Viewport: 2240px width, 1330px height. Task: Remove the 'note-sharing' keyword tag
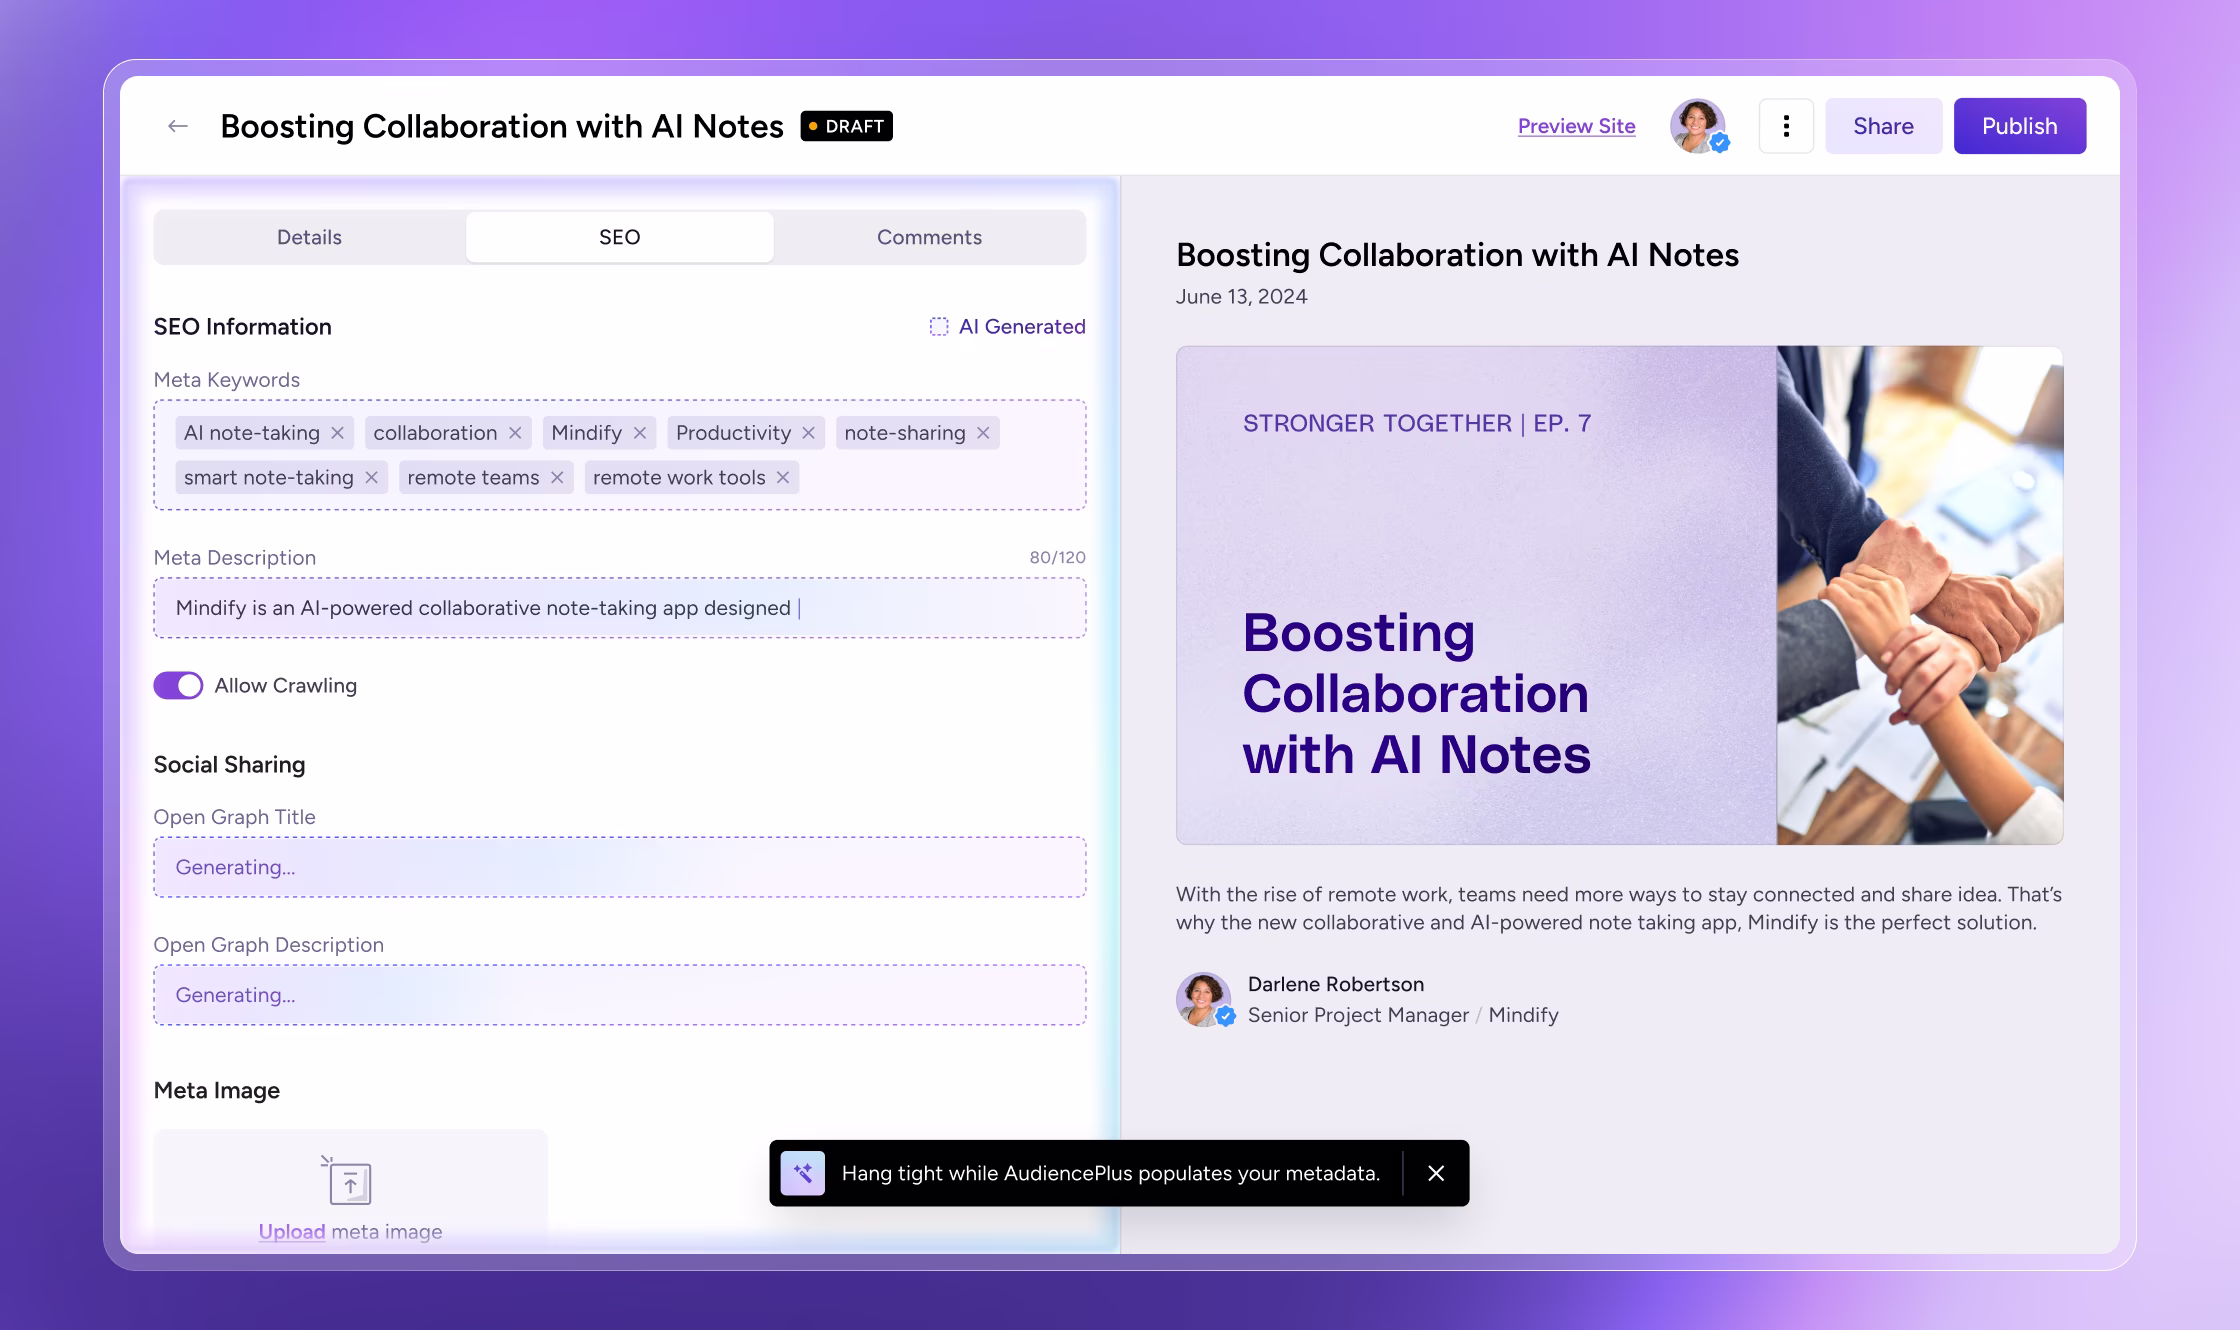(983, 433)
